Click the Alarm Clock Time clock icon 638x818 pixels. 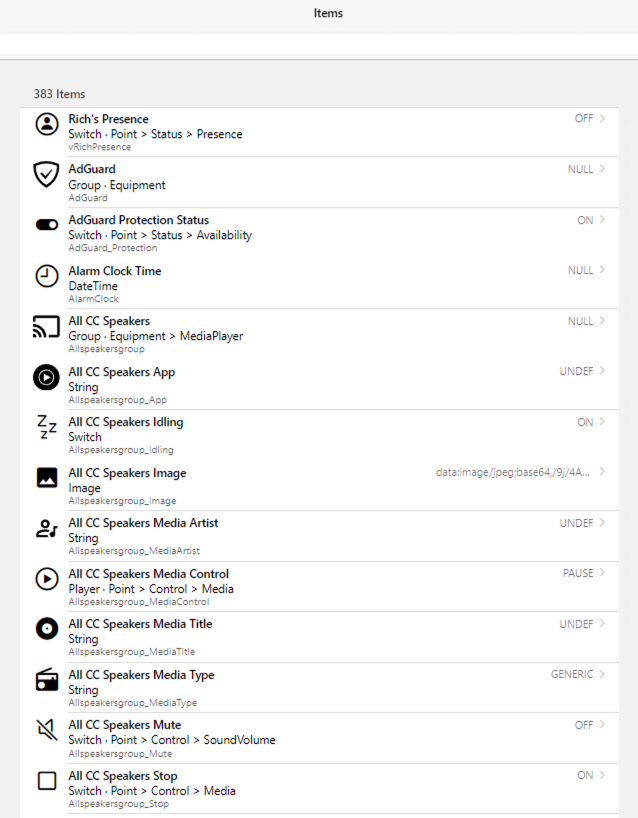47,276
